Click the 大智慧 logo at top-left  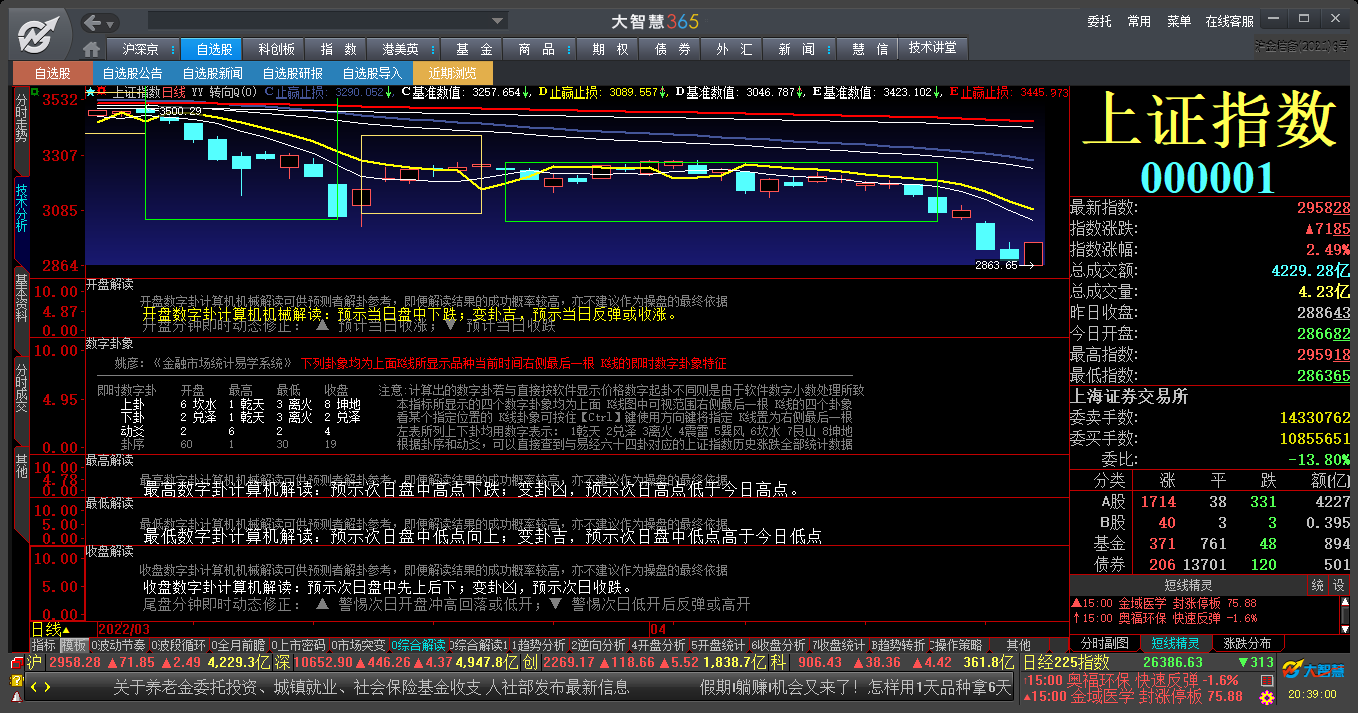40,35
